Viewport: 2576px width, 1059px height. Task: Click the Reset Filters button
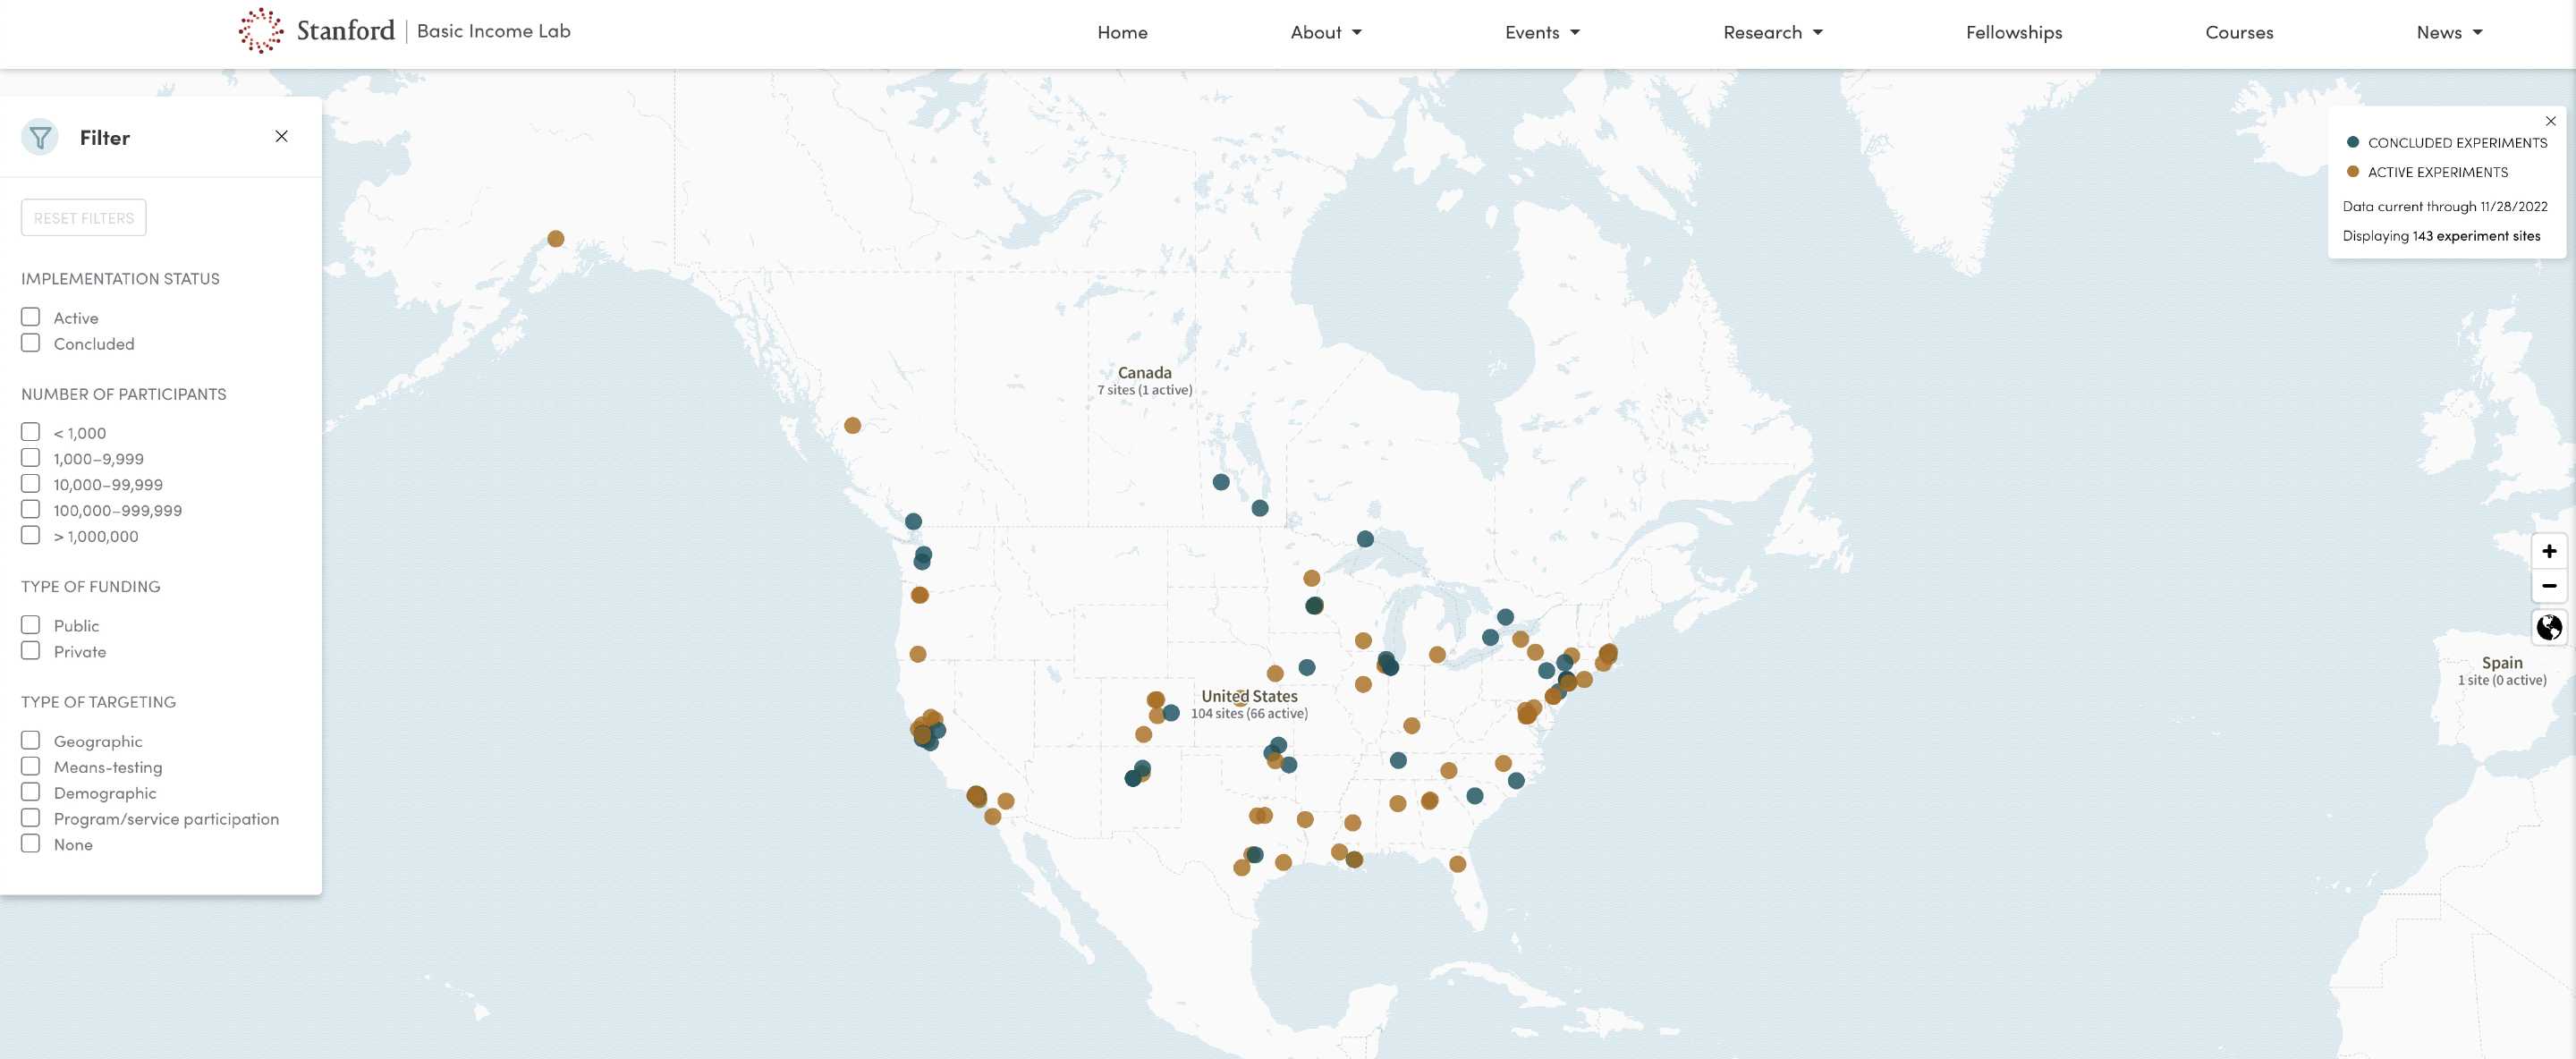84,218
